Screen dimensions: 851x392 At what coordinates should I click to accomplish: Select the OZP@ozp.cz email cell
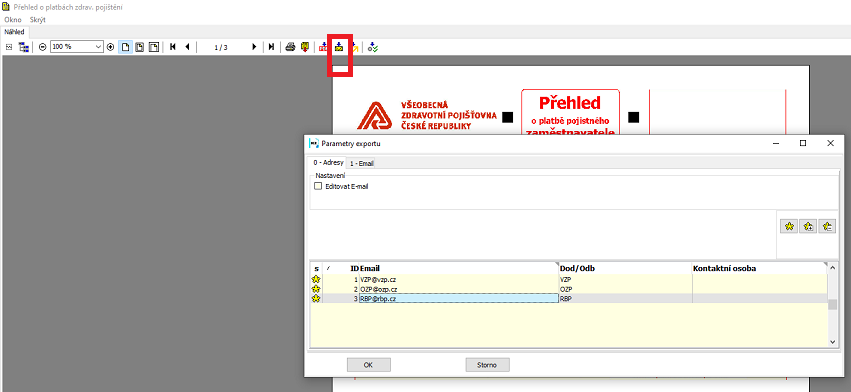coord(459,289)
